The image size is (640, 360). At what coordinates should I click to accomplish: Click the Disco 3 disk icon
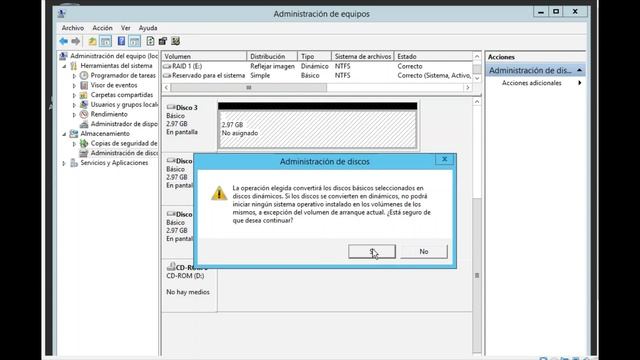pyautogui.click(x=171, y=107)
